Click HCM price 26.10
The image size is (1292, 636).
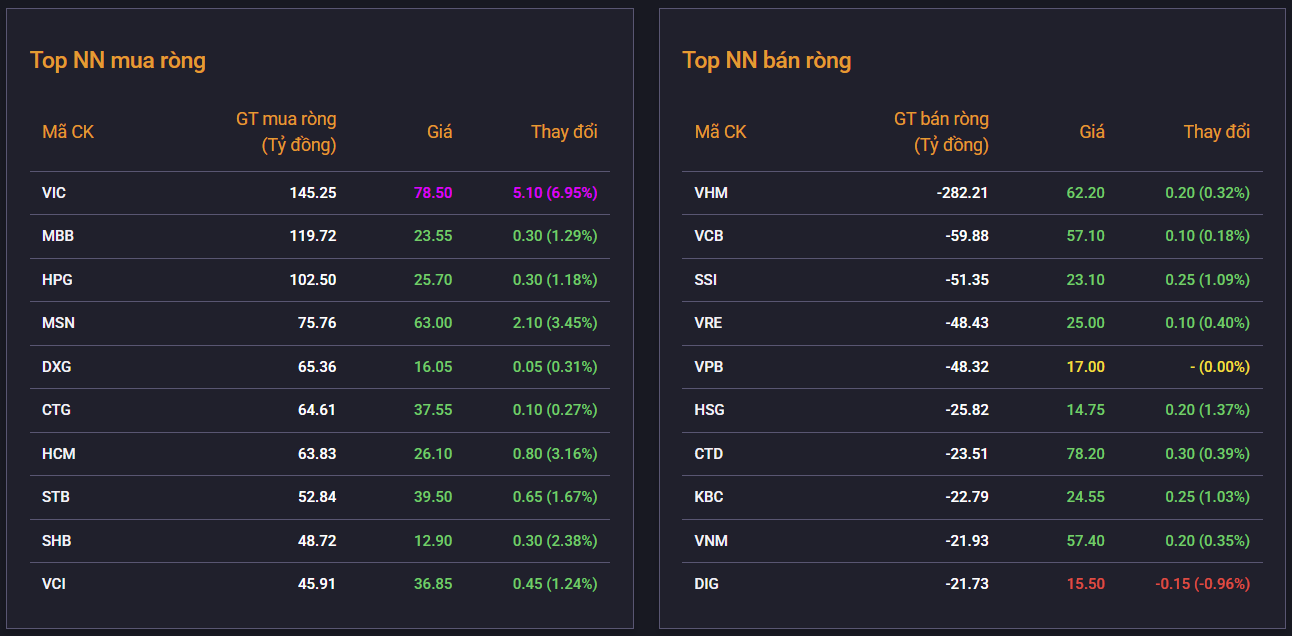point(433,454)
